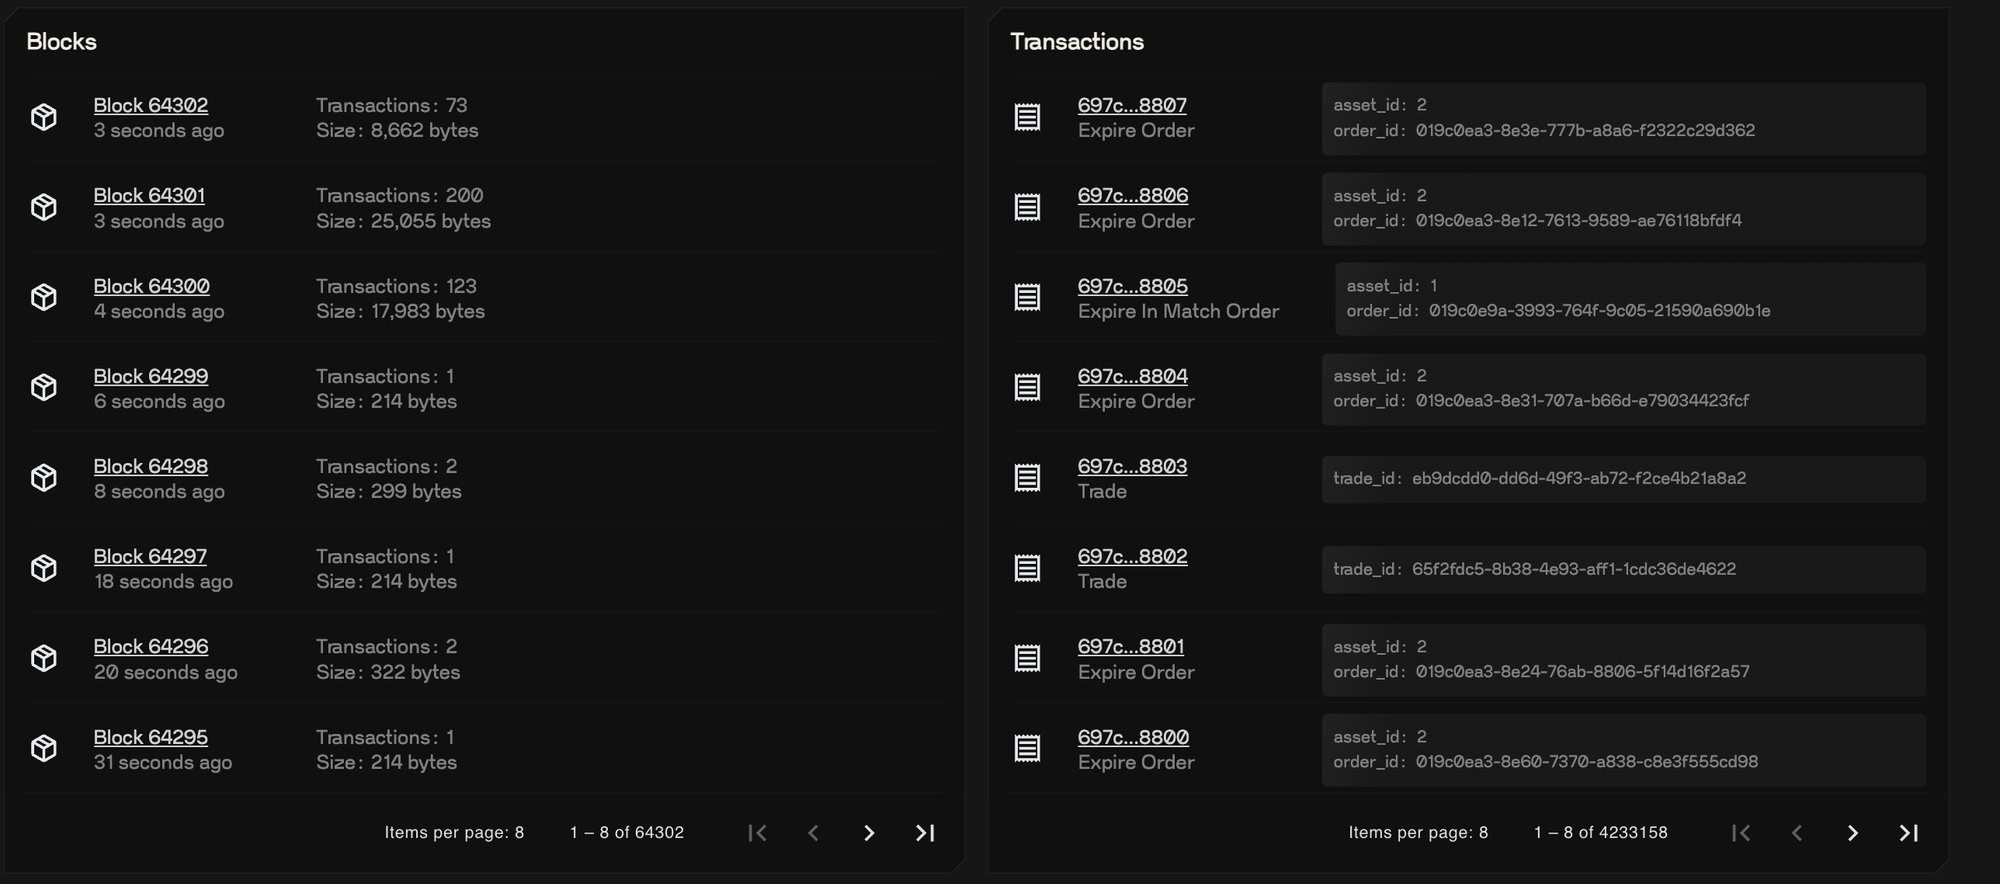This screenshot has width=2000, height=884.
Task: Jump to last page of Transactions
Action: [x=1908, y=833]
